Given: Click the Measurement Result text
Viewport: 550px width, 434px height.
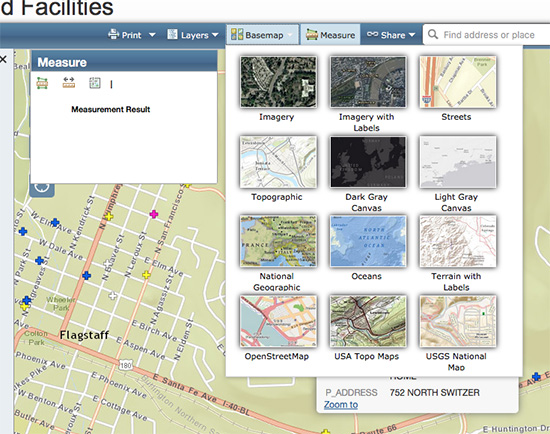Looking at the screenshot, I should click(110, 109).
